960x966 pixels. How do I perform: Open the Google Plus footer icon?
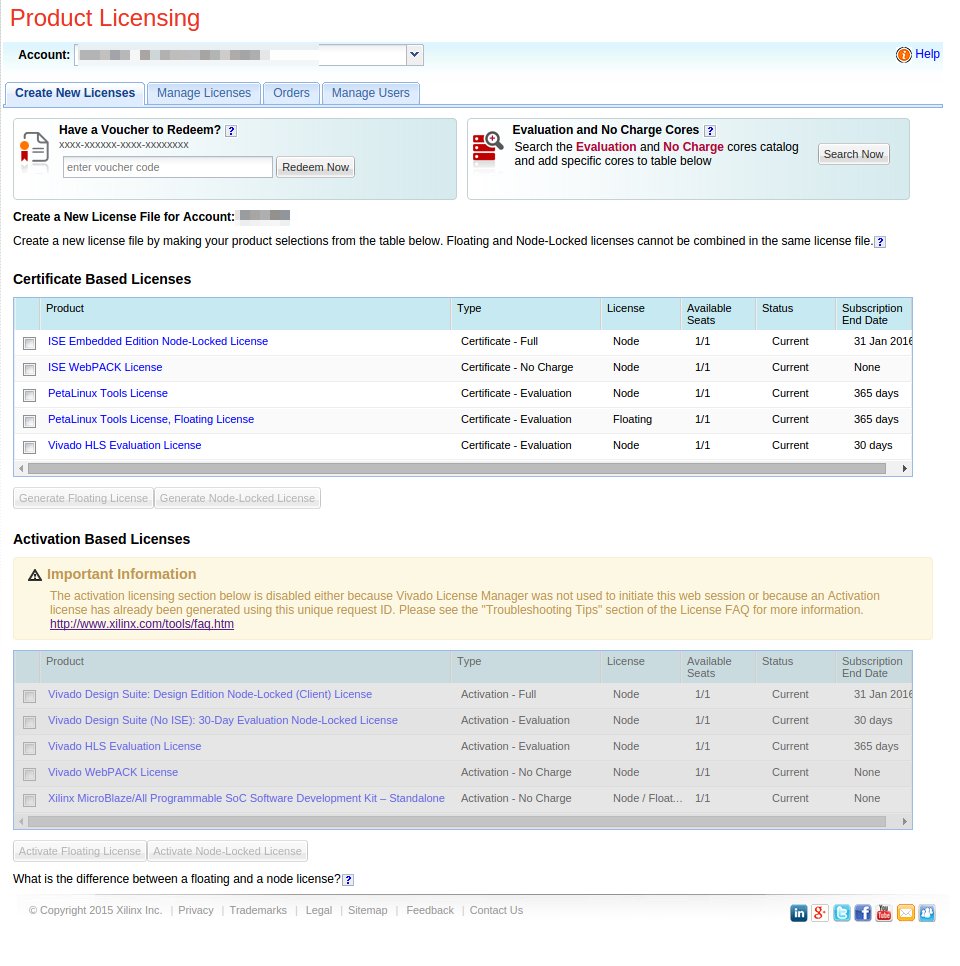[820, 913]
